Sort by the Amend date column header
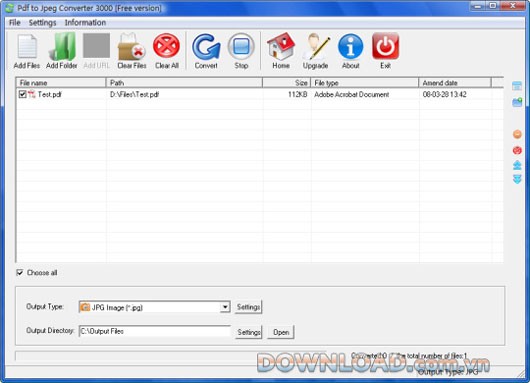The image size is (530, 383). 455,83
